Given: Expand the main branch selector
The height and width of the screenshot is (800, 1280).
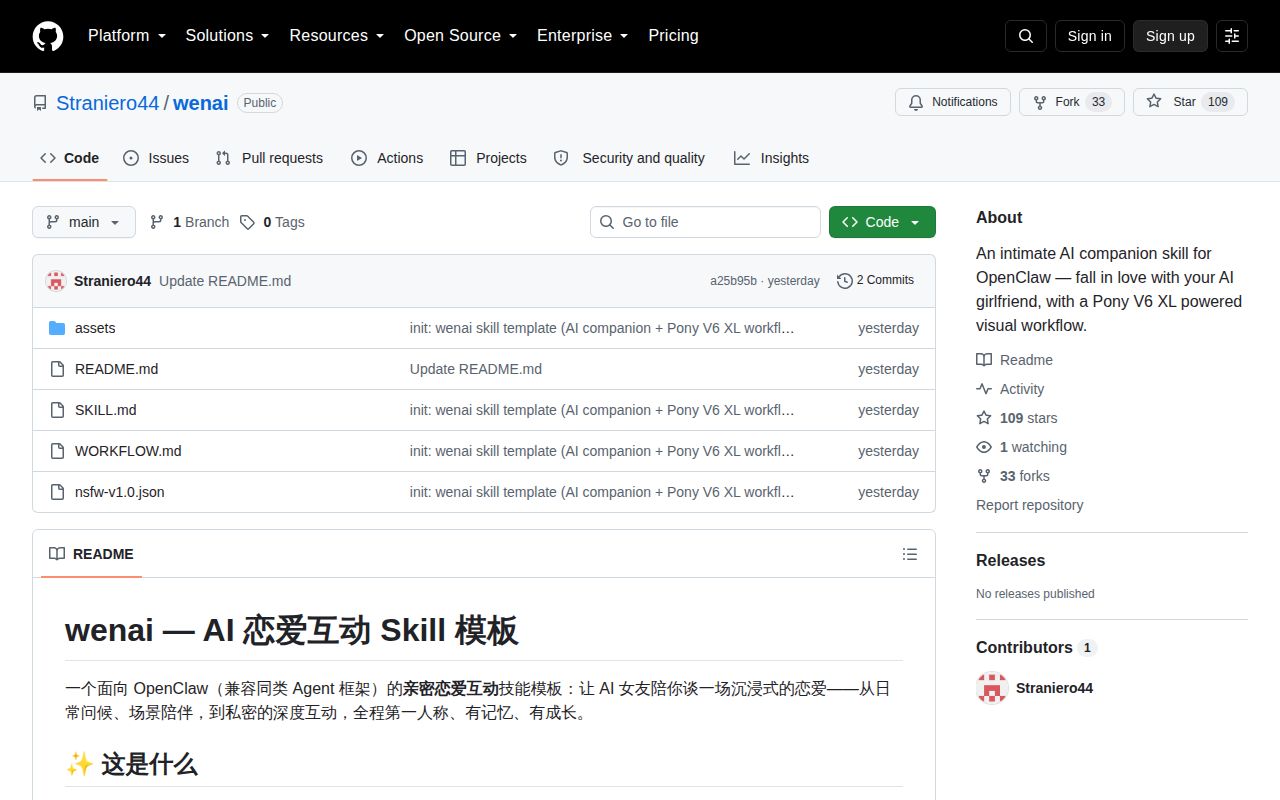Looking at the screenshot, I should tap(84, 222).
